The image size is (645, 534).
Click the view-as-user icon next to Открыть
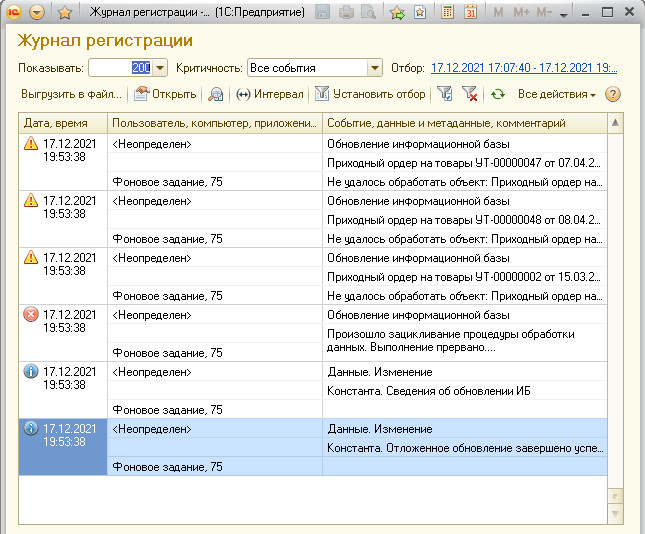(215, 94)
